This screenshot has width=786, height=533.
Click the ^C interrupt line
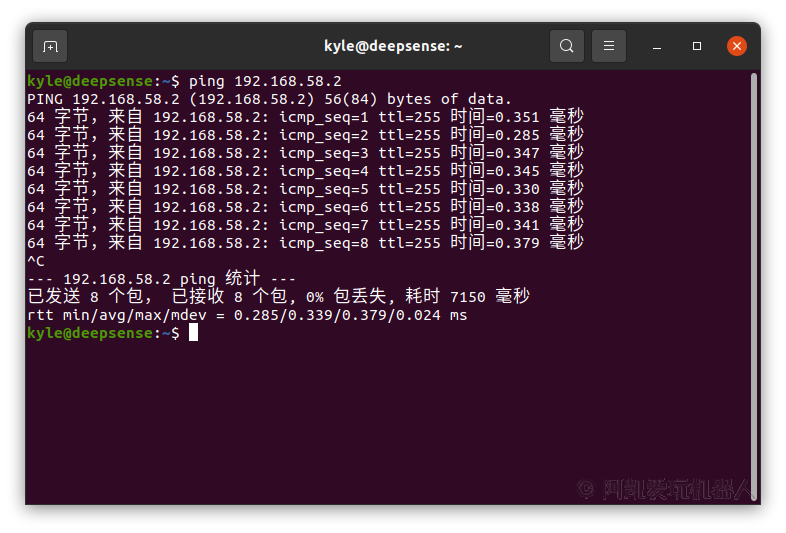click(36, 261)
